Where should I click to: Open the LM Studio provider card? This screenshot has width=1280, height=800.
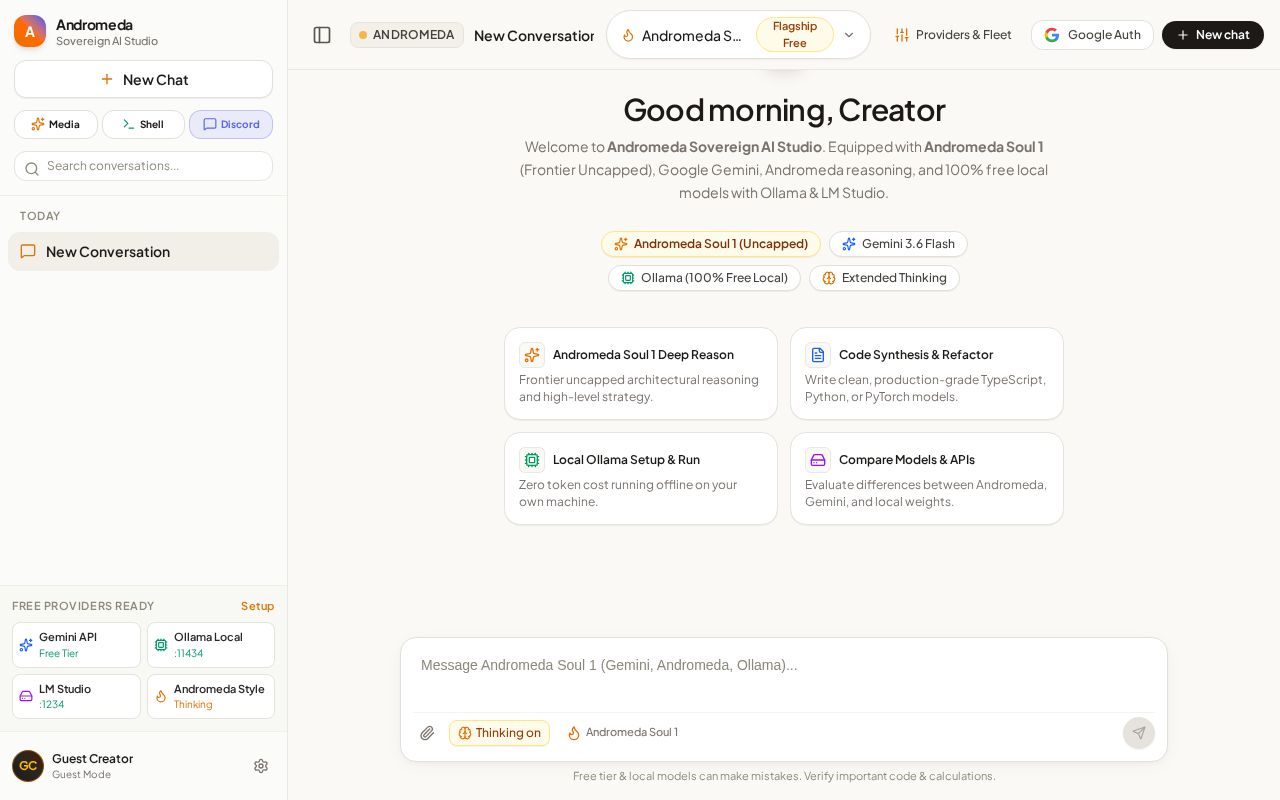[x=76, y=696]
